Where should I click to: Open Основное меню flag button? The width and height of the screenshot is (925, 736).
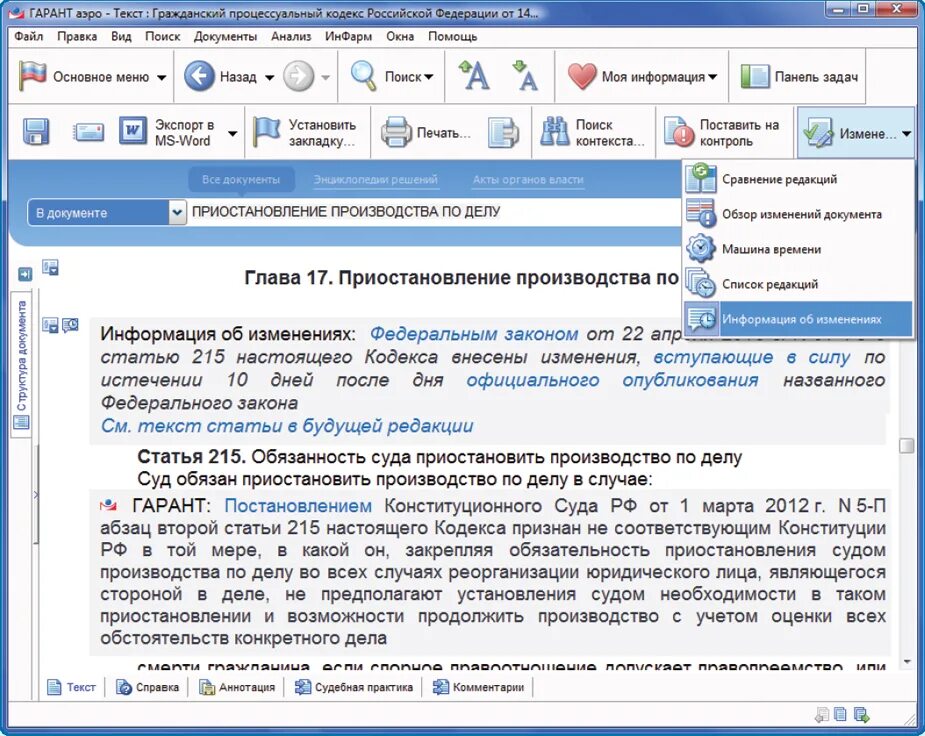pyautogui.click(x=84, y=77)
